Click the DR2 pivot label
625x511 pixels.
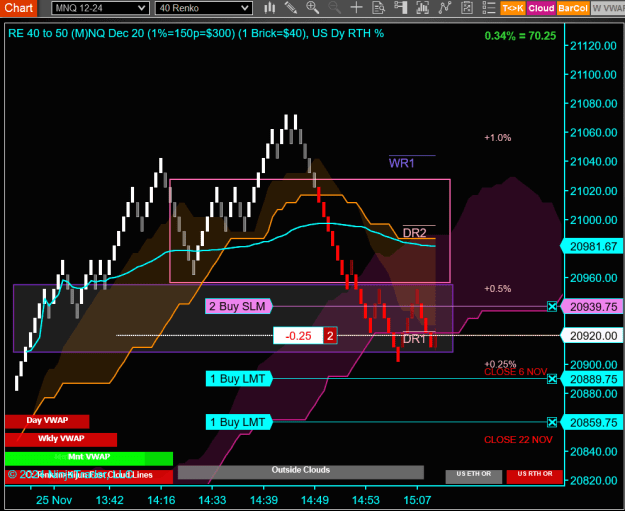415,233
